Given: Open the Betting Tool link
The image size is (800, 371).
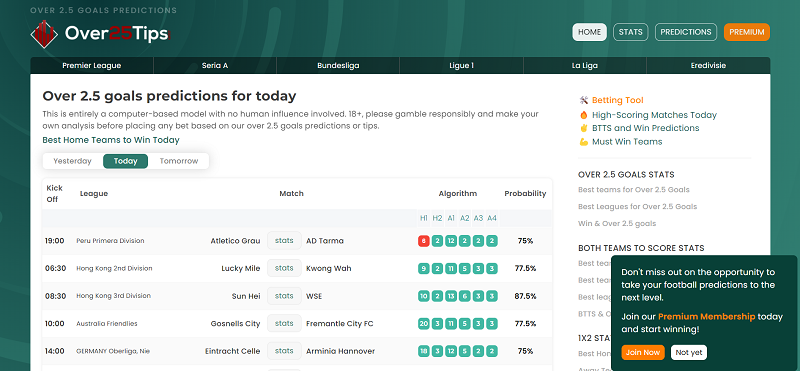Looking at the screenshot, I should (x=617, y=101).
